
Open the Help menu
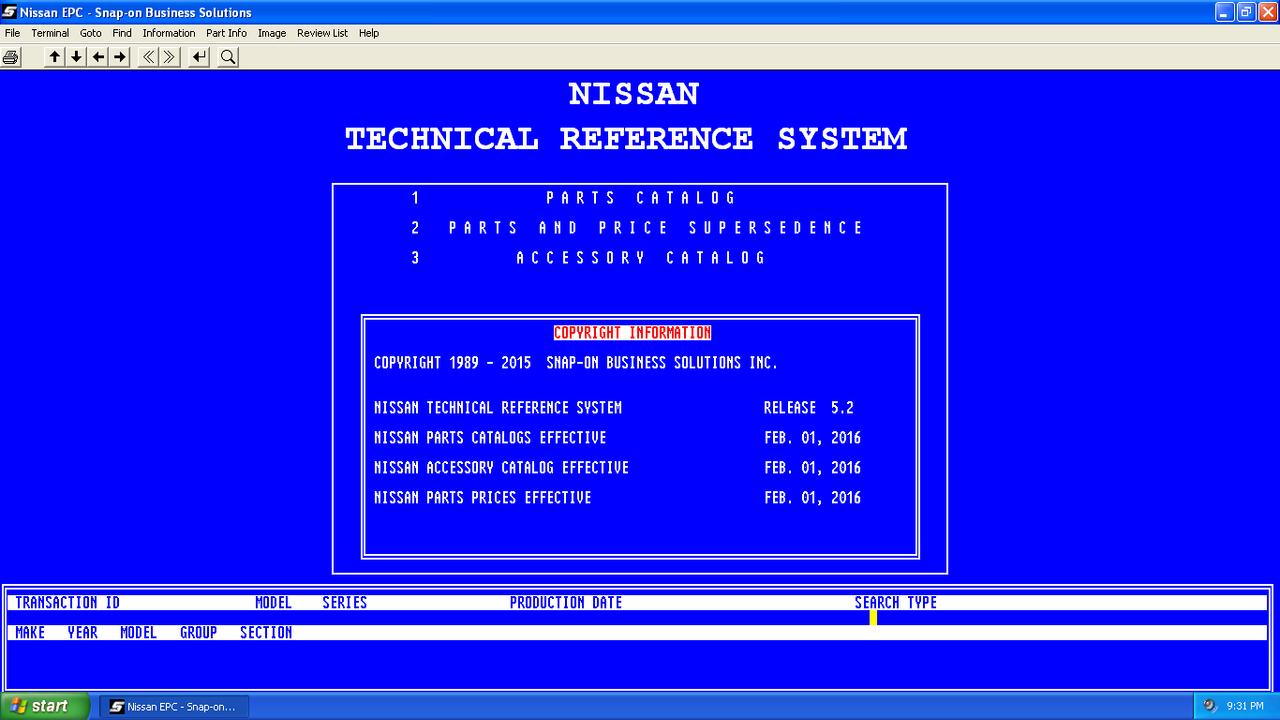[369, 33]
